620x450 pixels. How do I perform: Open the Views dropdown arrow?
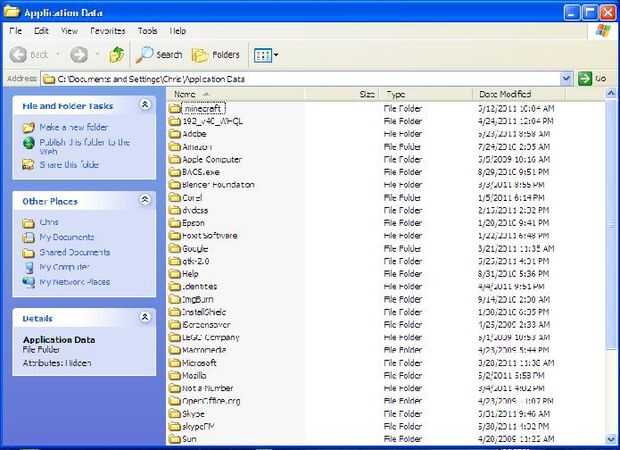[x=276, y=55]
